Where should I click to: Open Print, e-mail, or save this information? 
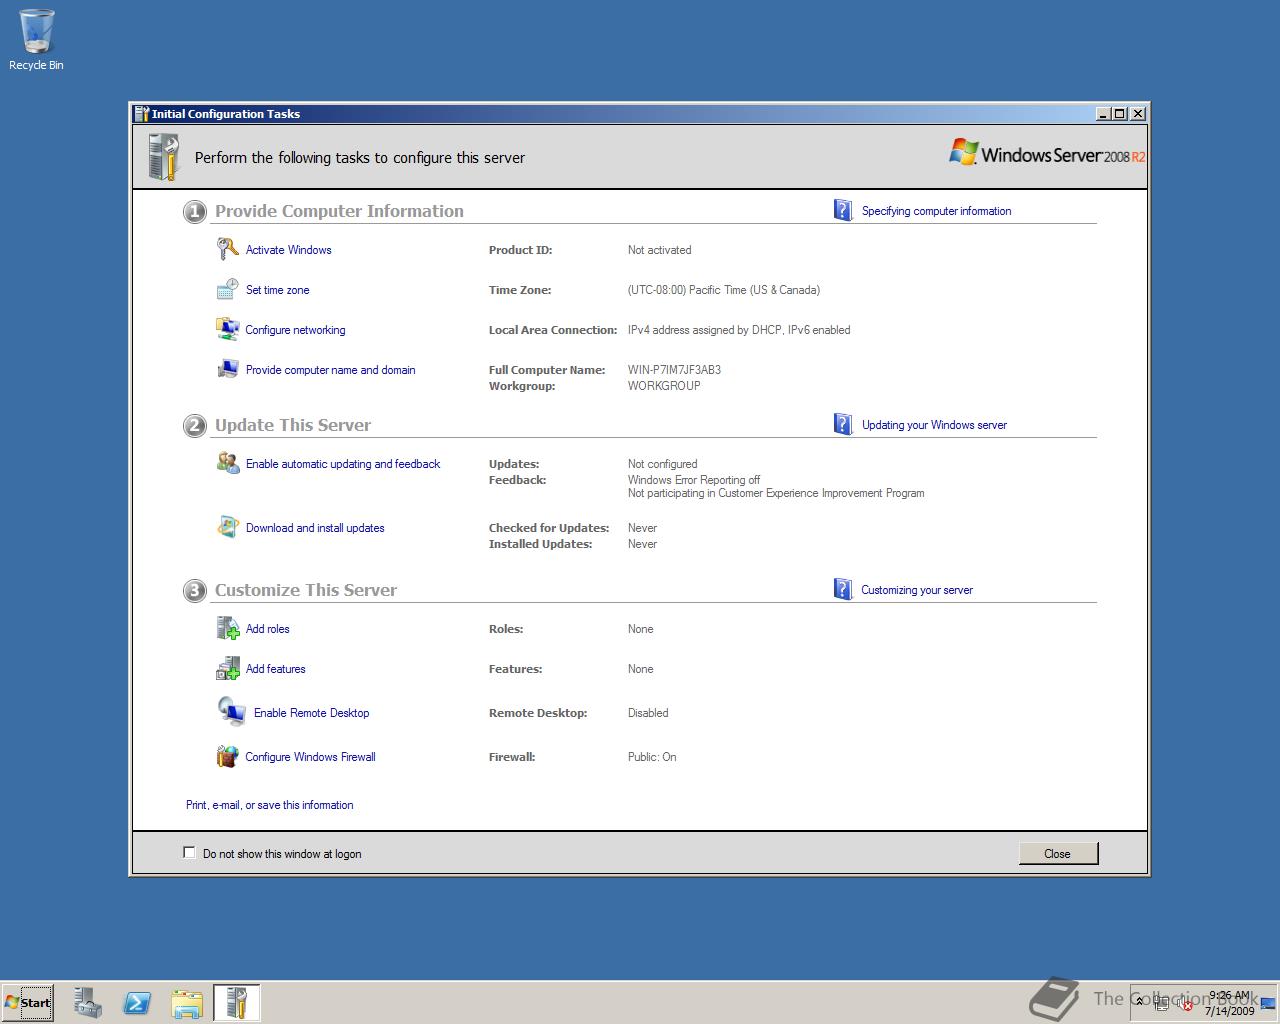(x=269, y=805)
